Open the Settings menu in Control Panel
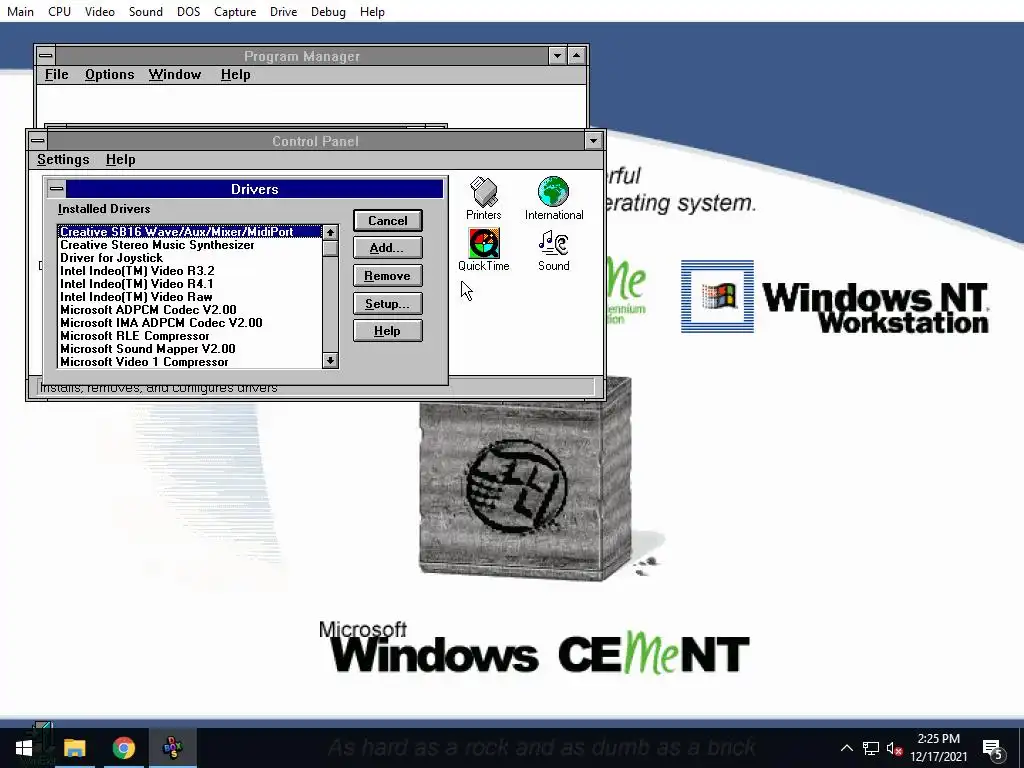1024x768 pixels. tap(63, 159)
